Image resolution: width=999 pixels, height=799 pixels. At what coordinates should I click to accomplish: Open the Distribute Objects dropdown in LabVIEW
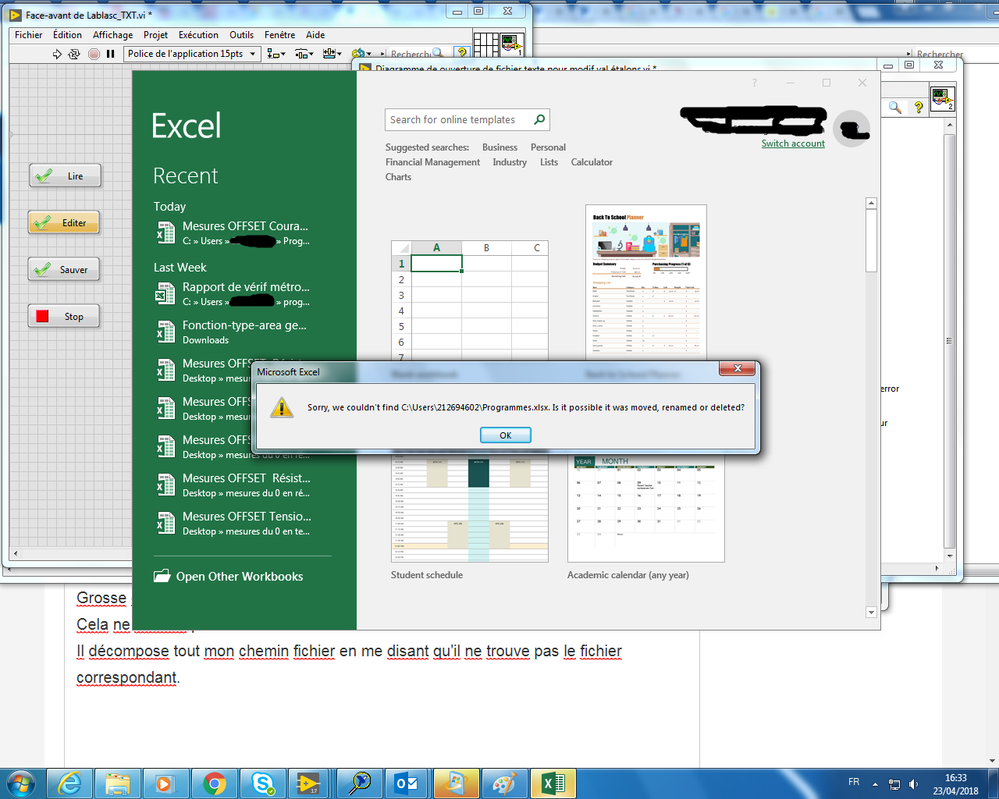(304, 54)
